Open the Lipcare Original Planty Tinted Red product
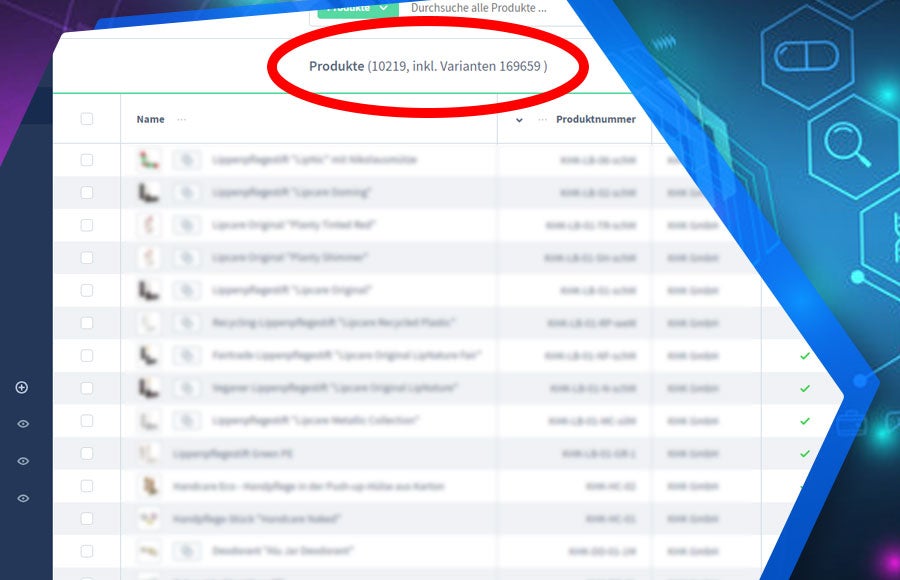 tap(293, 225)
